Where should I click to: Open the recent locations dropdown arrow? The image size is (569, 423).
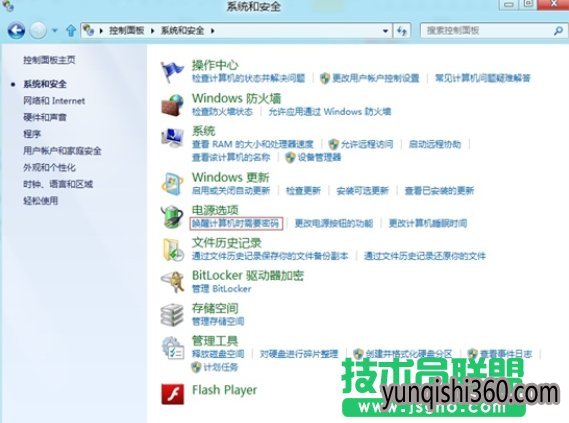point(55,31)
